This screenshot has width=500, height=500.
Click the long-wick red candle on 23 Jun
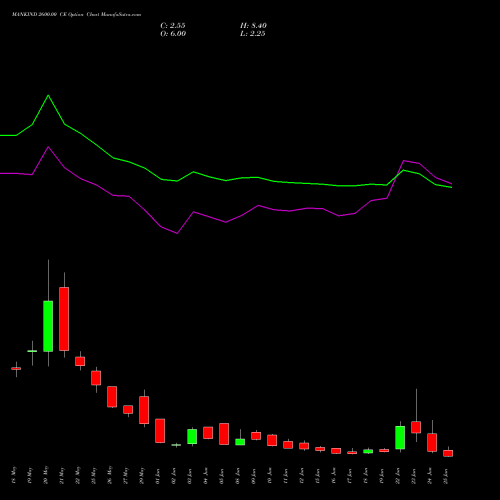tap(416, 427)
